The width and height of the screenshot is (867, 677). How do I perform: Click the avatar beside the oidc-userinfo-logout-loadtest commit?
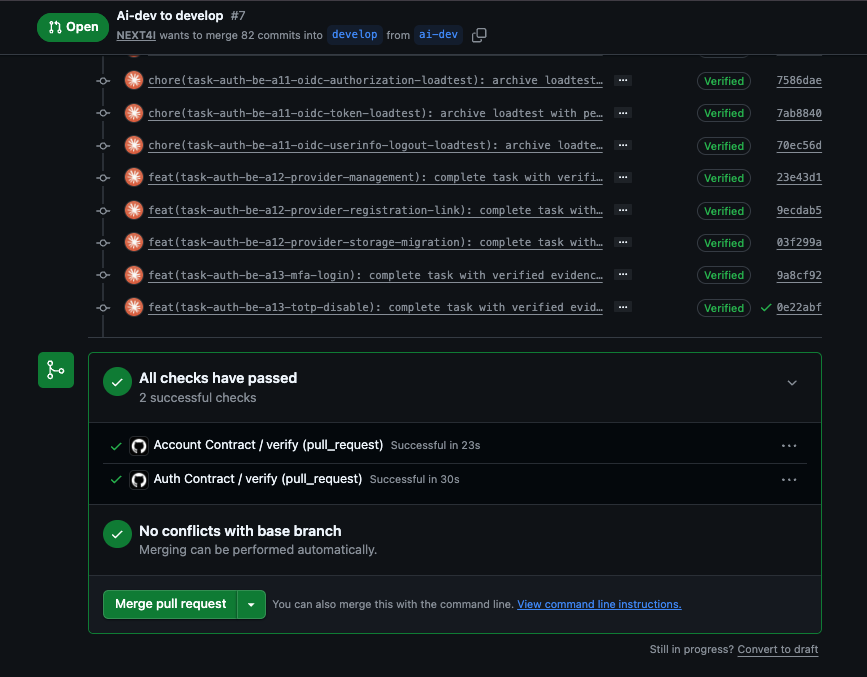coord(134,145)
